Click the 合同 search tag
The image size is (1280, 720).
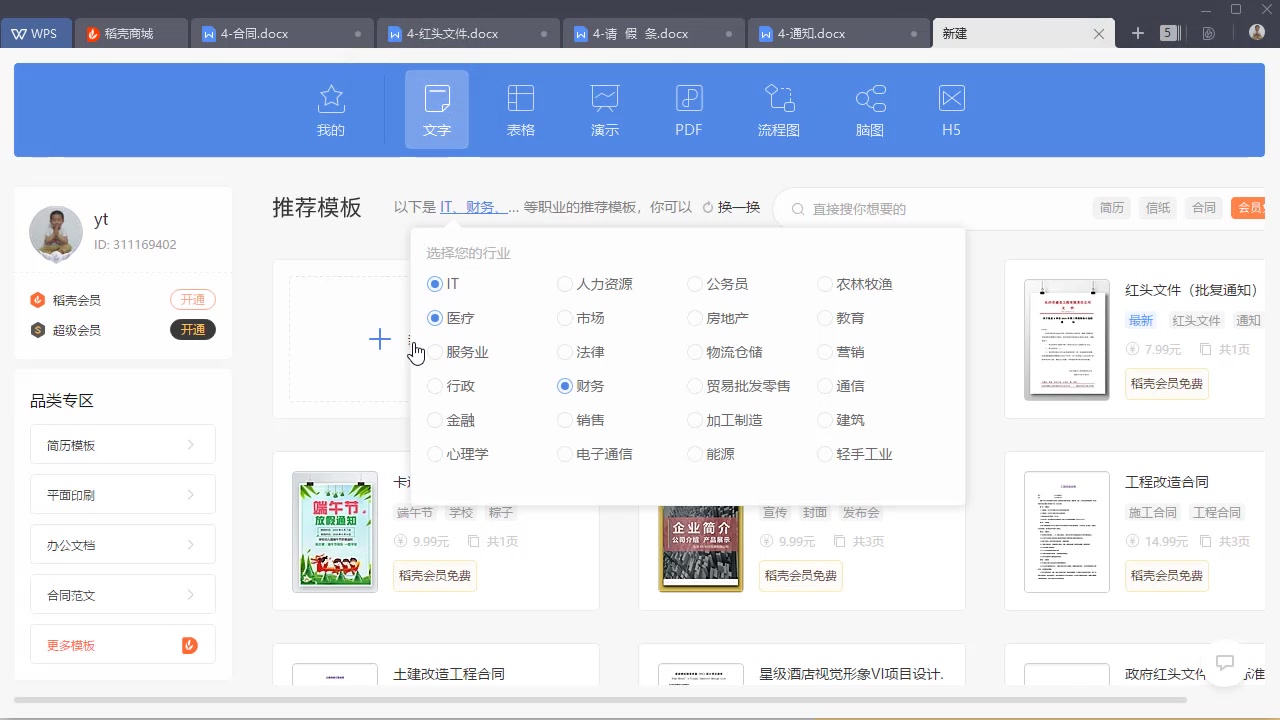tap(1204, 208)
